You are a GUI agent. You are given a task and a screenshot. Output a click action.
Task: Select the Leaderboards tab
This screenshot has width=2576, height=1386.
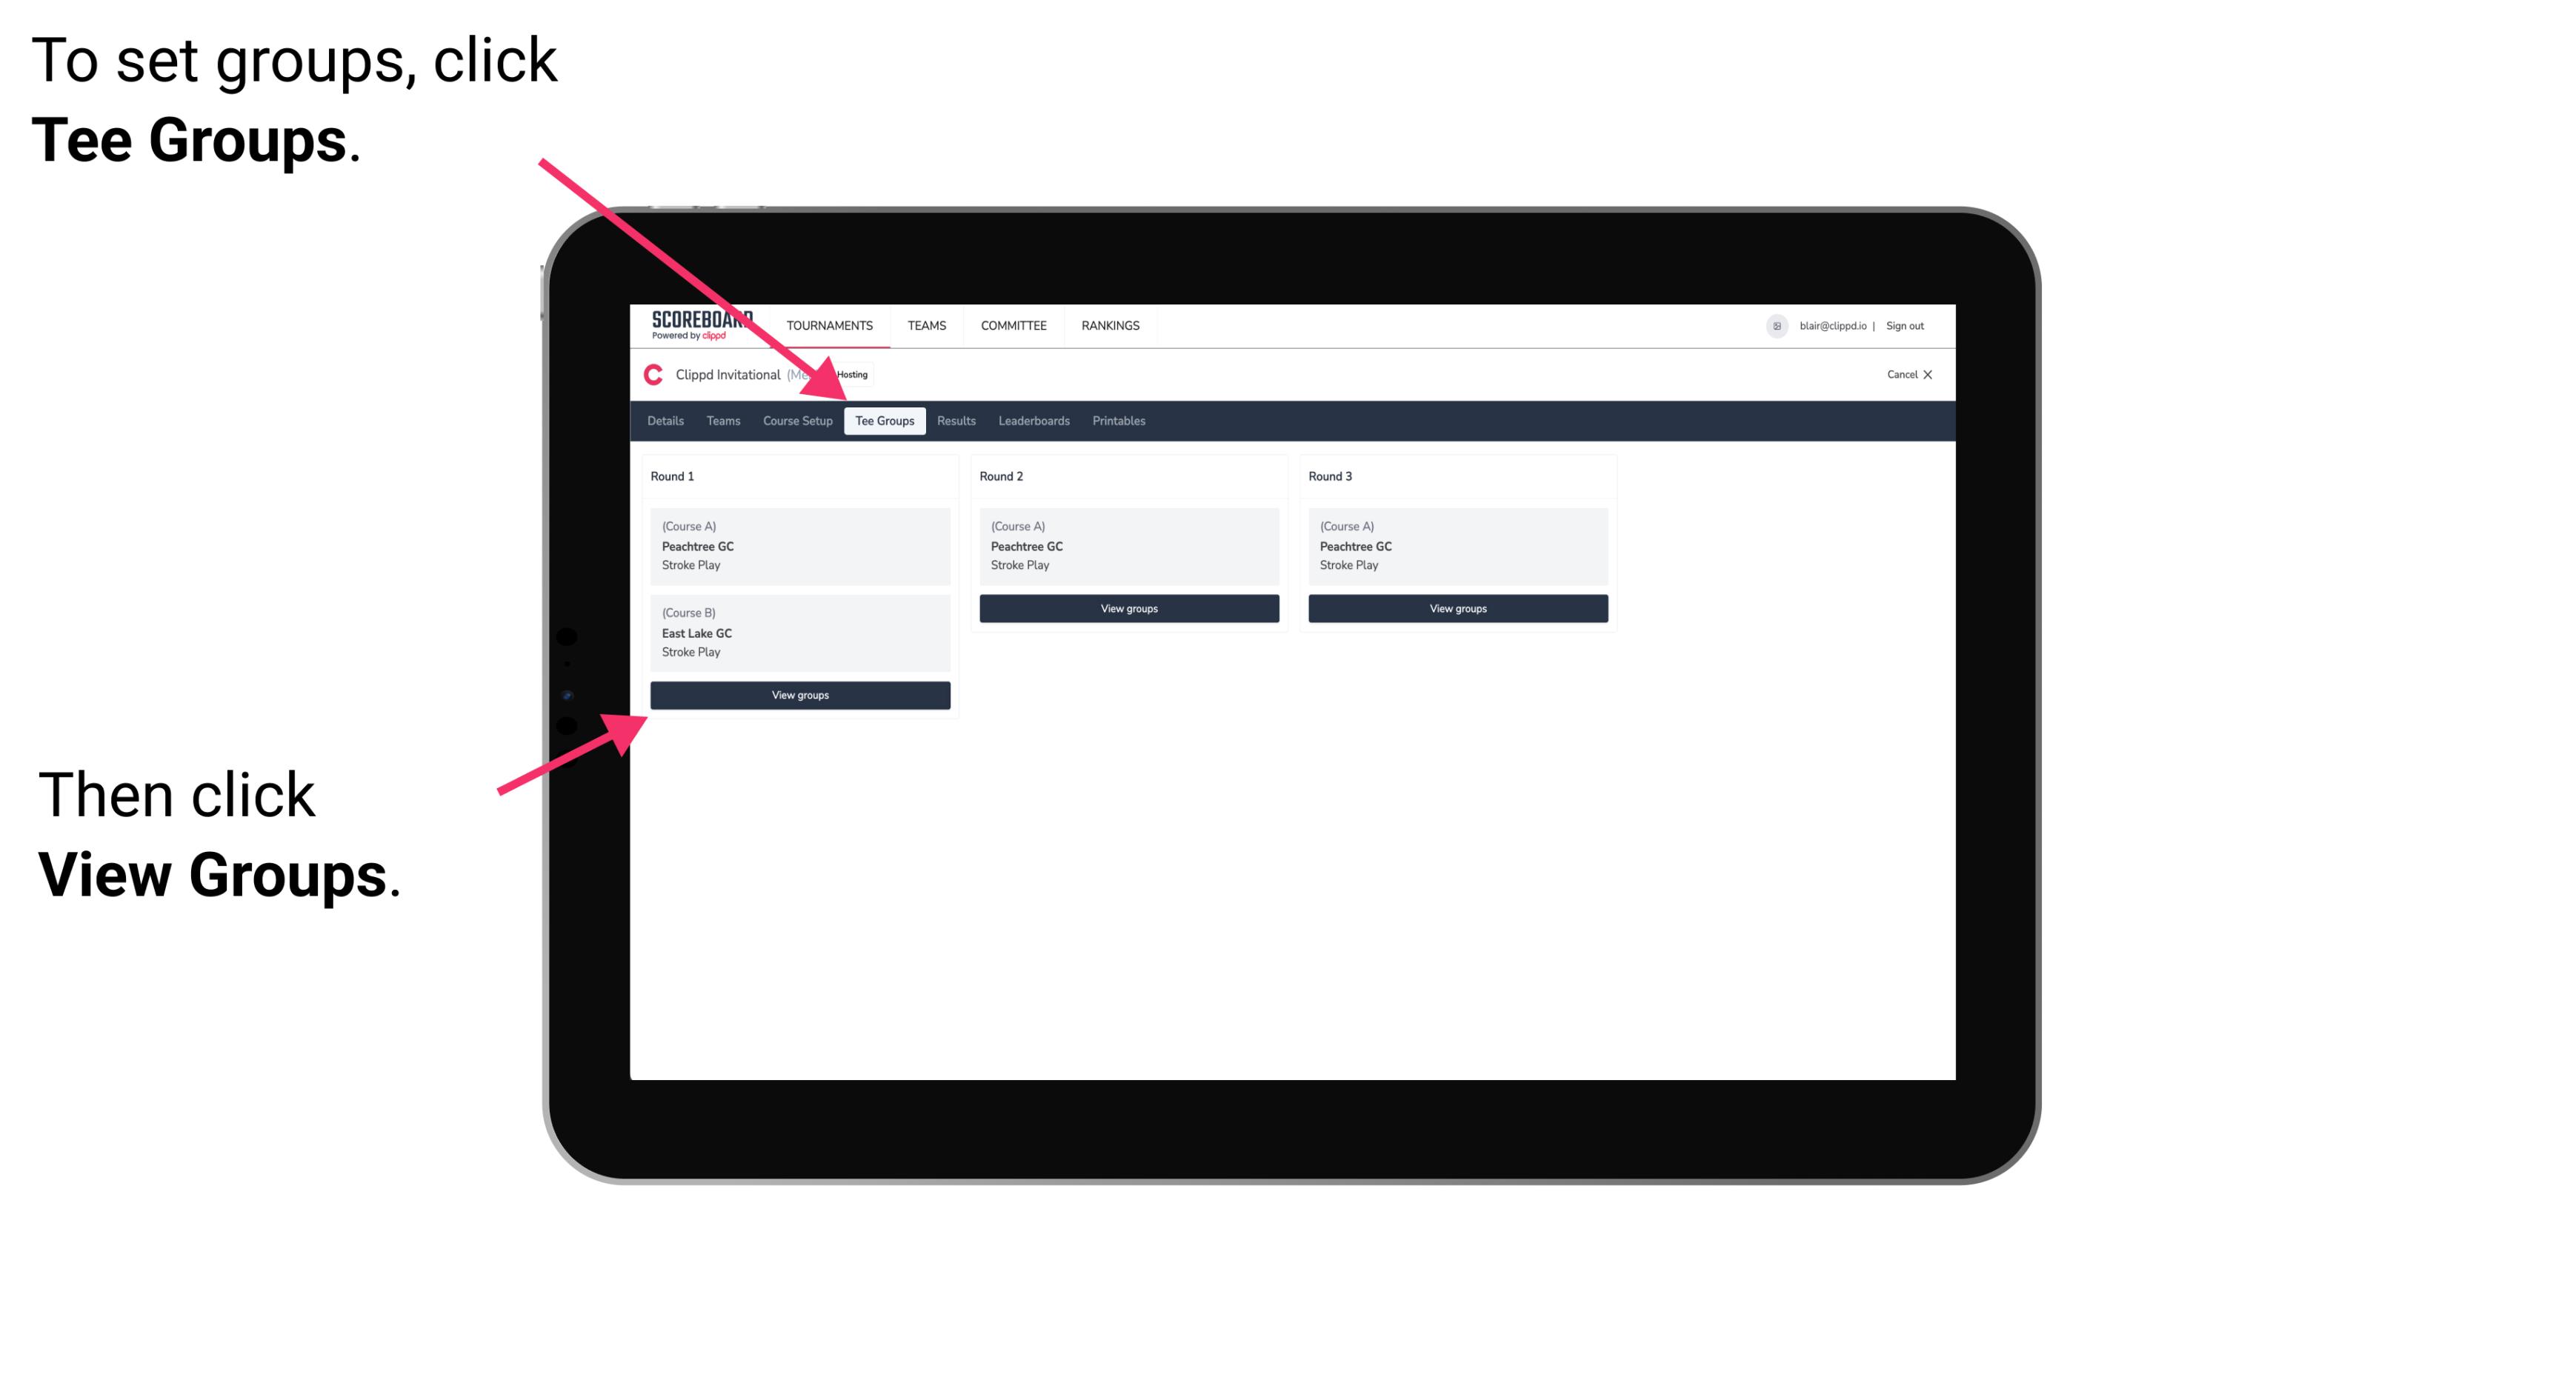(1033, 420)
